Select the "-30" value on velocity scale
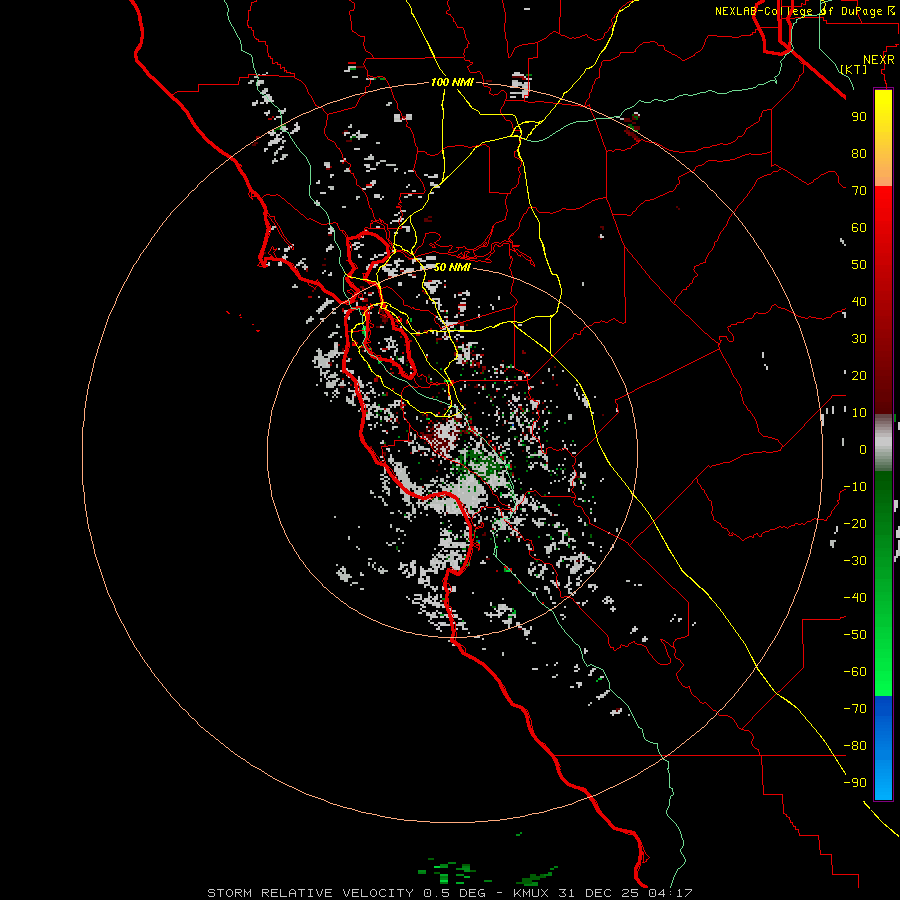Viewport: 900px width, 900px height. (x=855, y=561)
